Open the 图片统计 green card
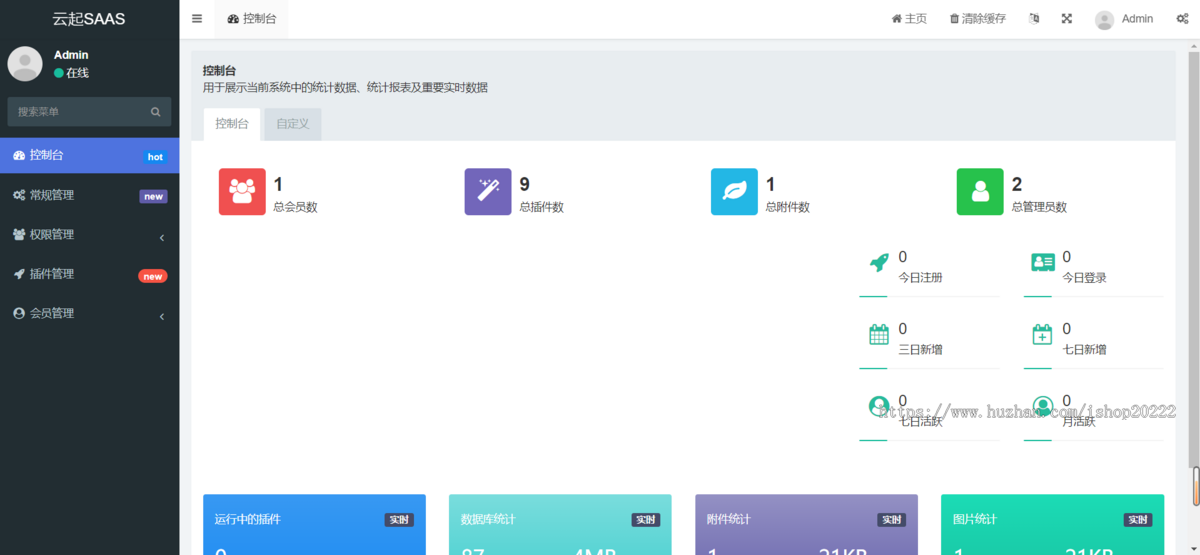1200x555 pixels. (x=1052, y=525)
